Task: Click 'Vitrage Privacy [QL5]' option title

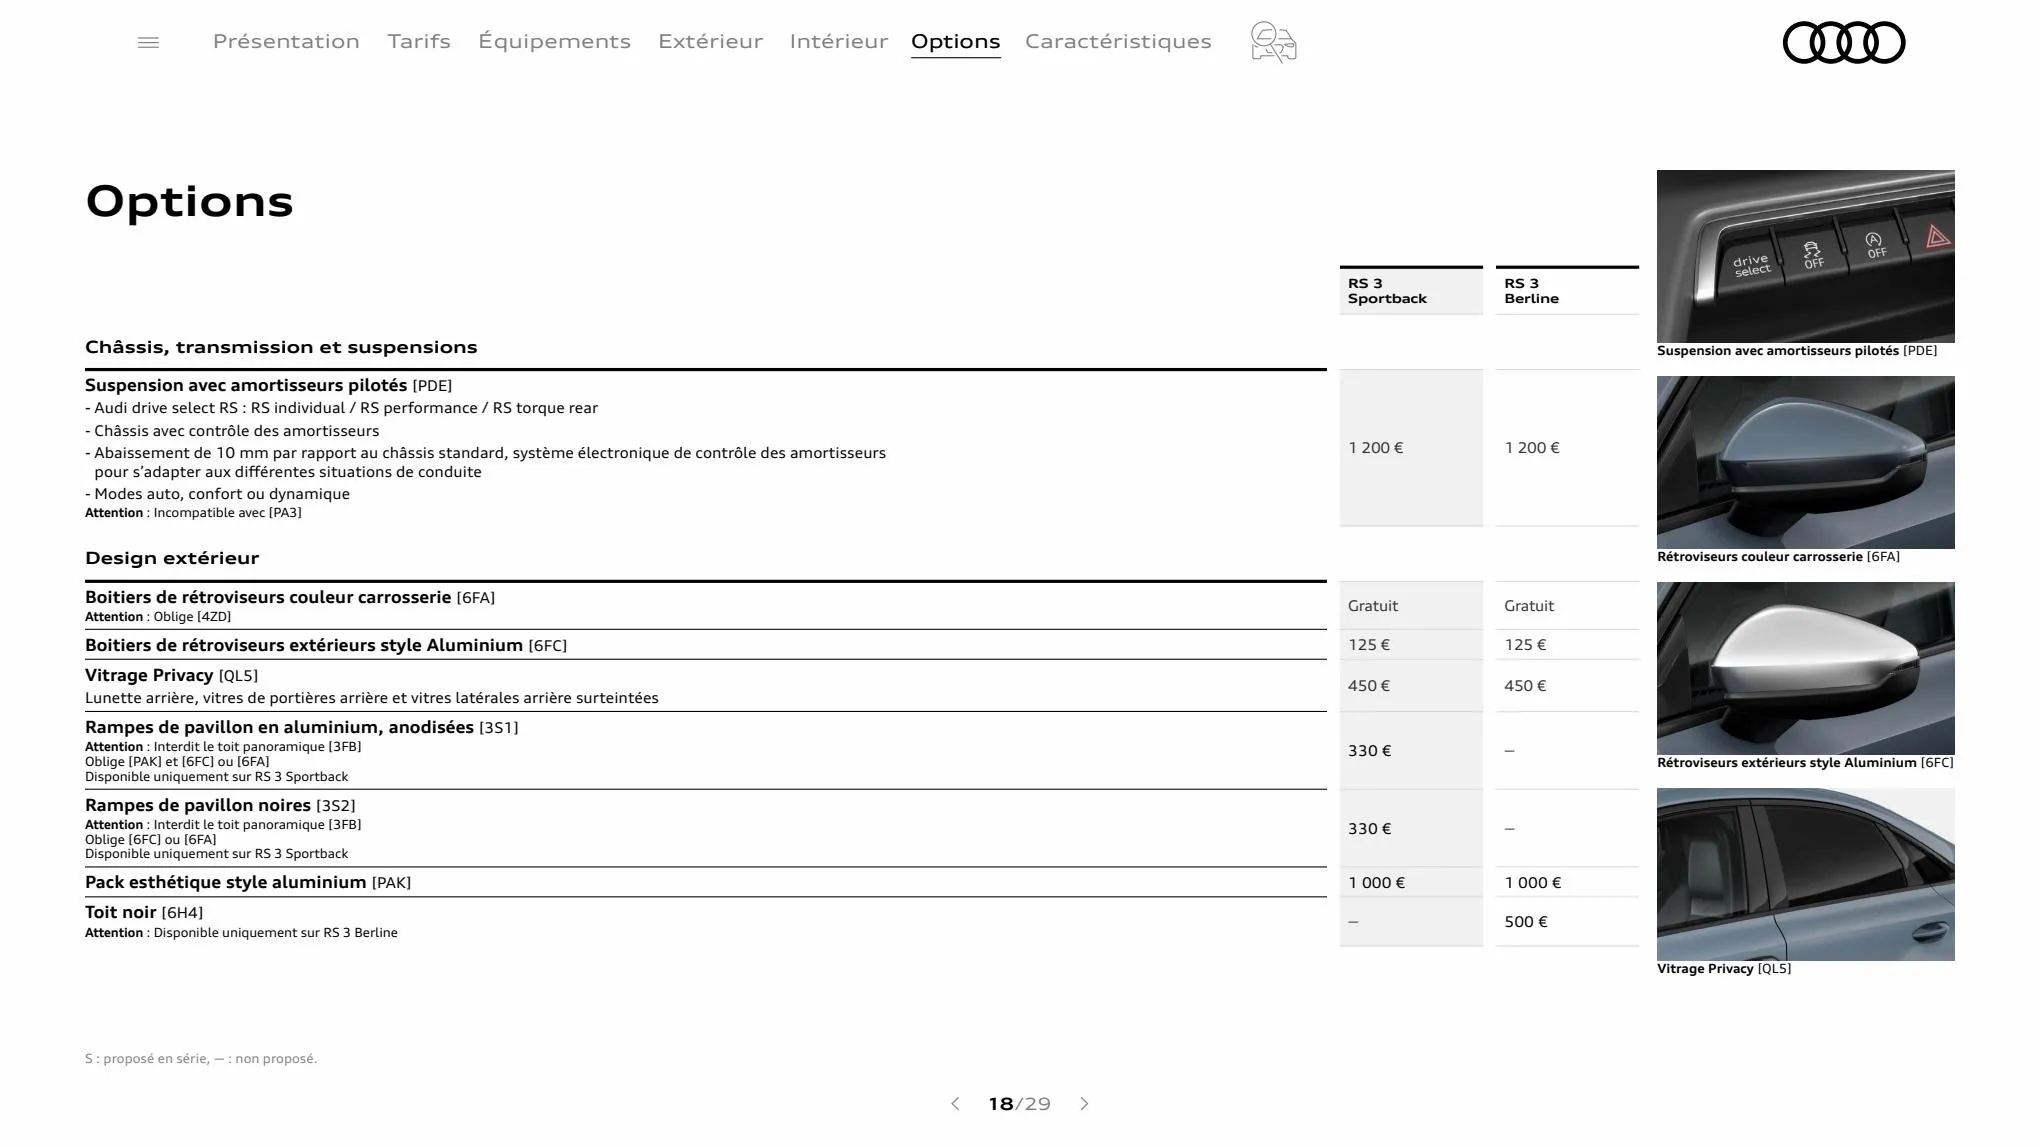Action: (x=171, y=675)
